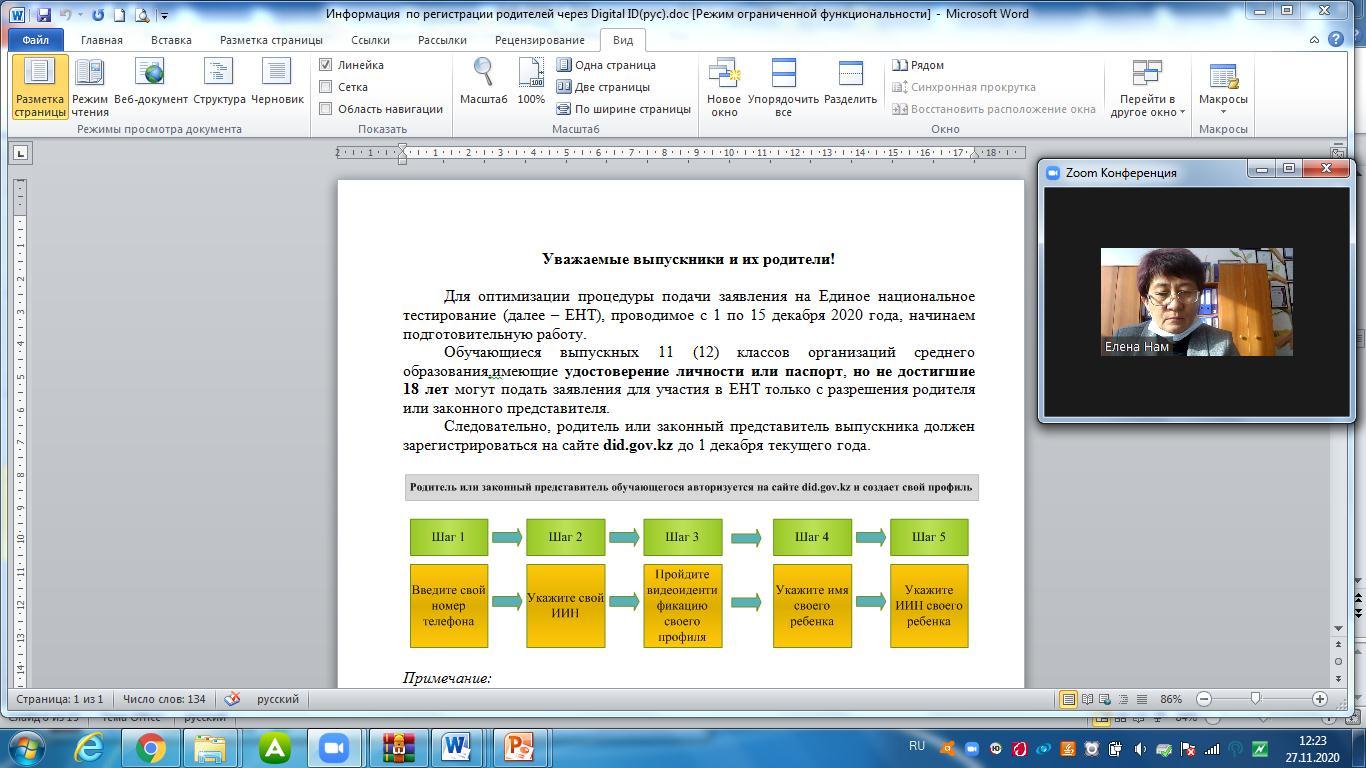Enable the Область навигации checkbox

[x=325, y=109]
